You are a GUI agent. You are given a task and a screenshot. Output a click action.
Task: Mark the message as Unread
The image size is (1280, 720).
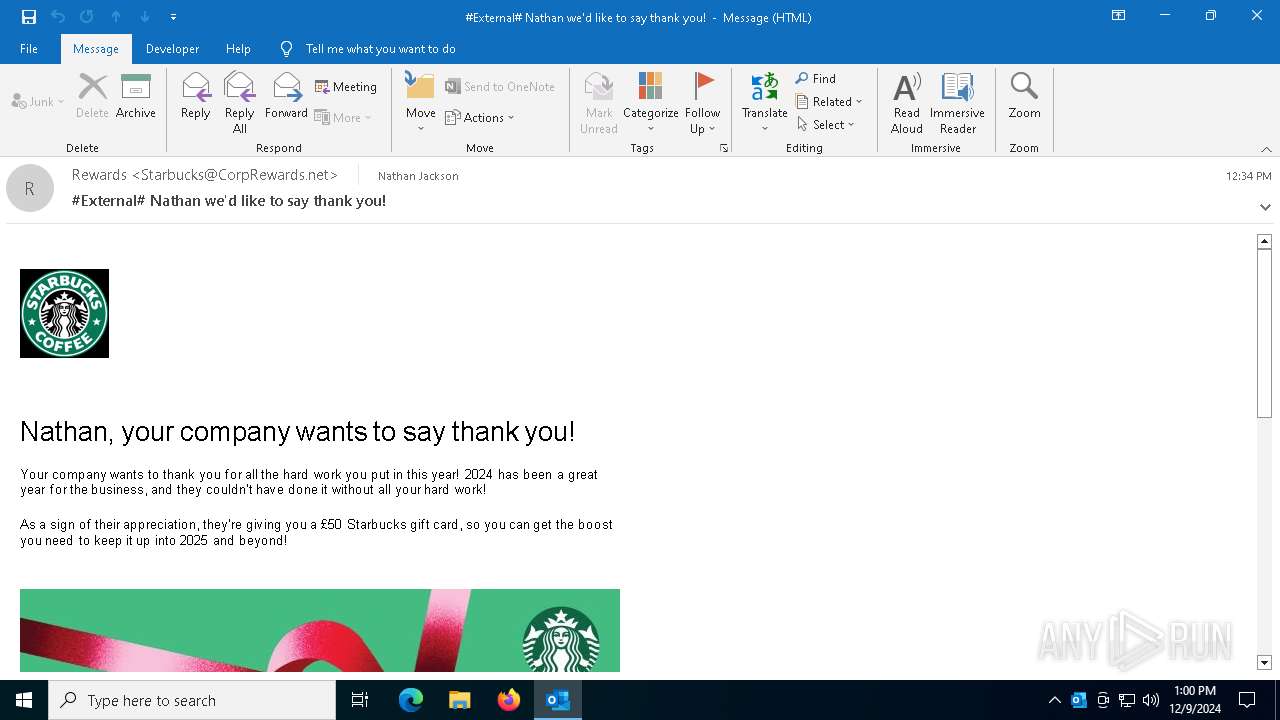[599, 103]
